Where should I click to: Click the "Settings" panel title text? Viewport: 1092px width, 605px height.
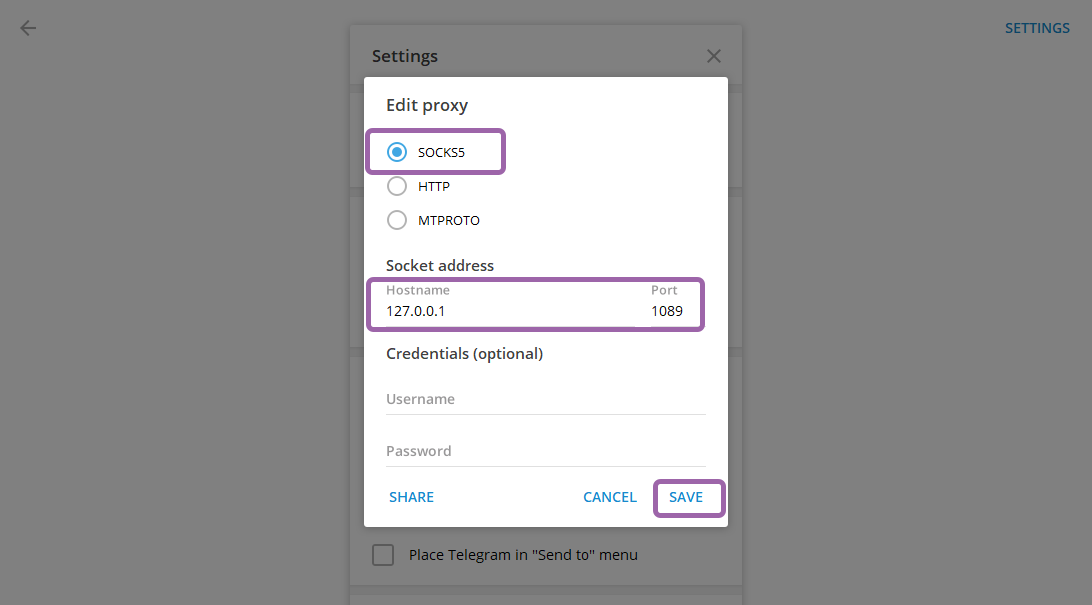pyautogui.click(x=405, y=56)
